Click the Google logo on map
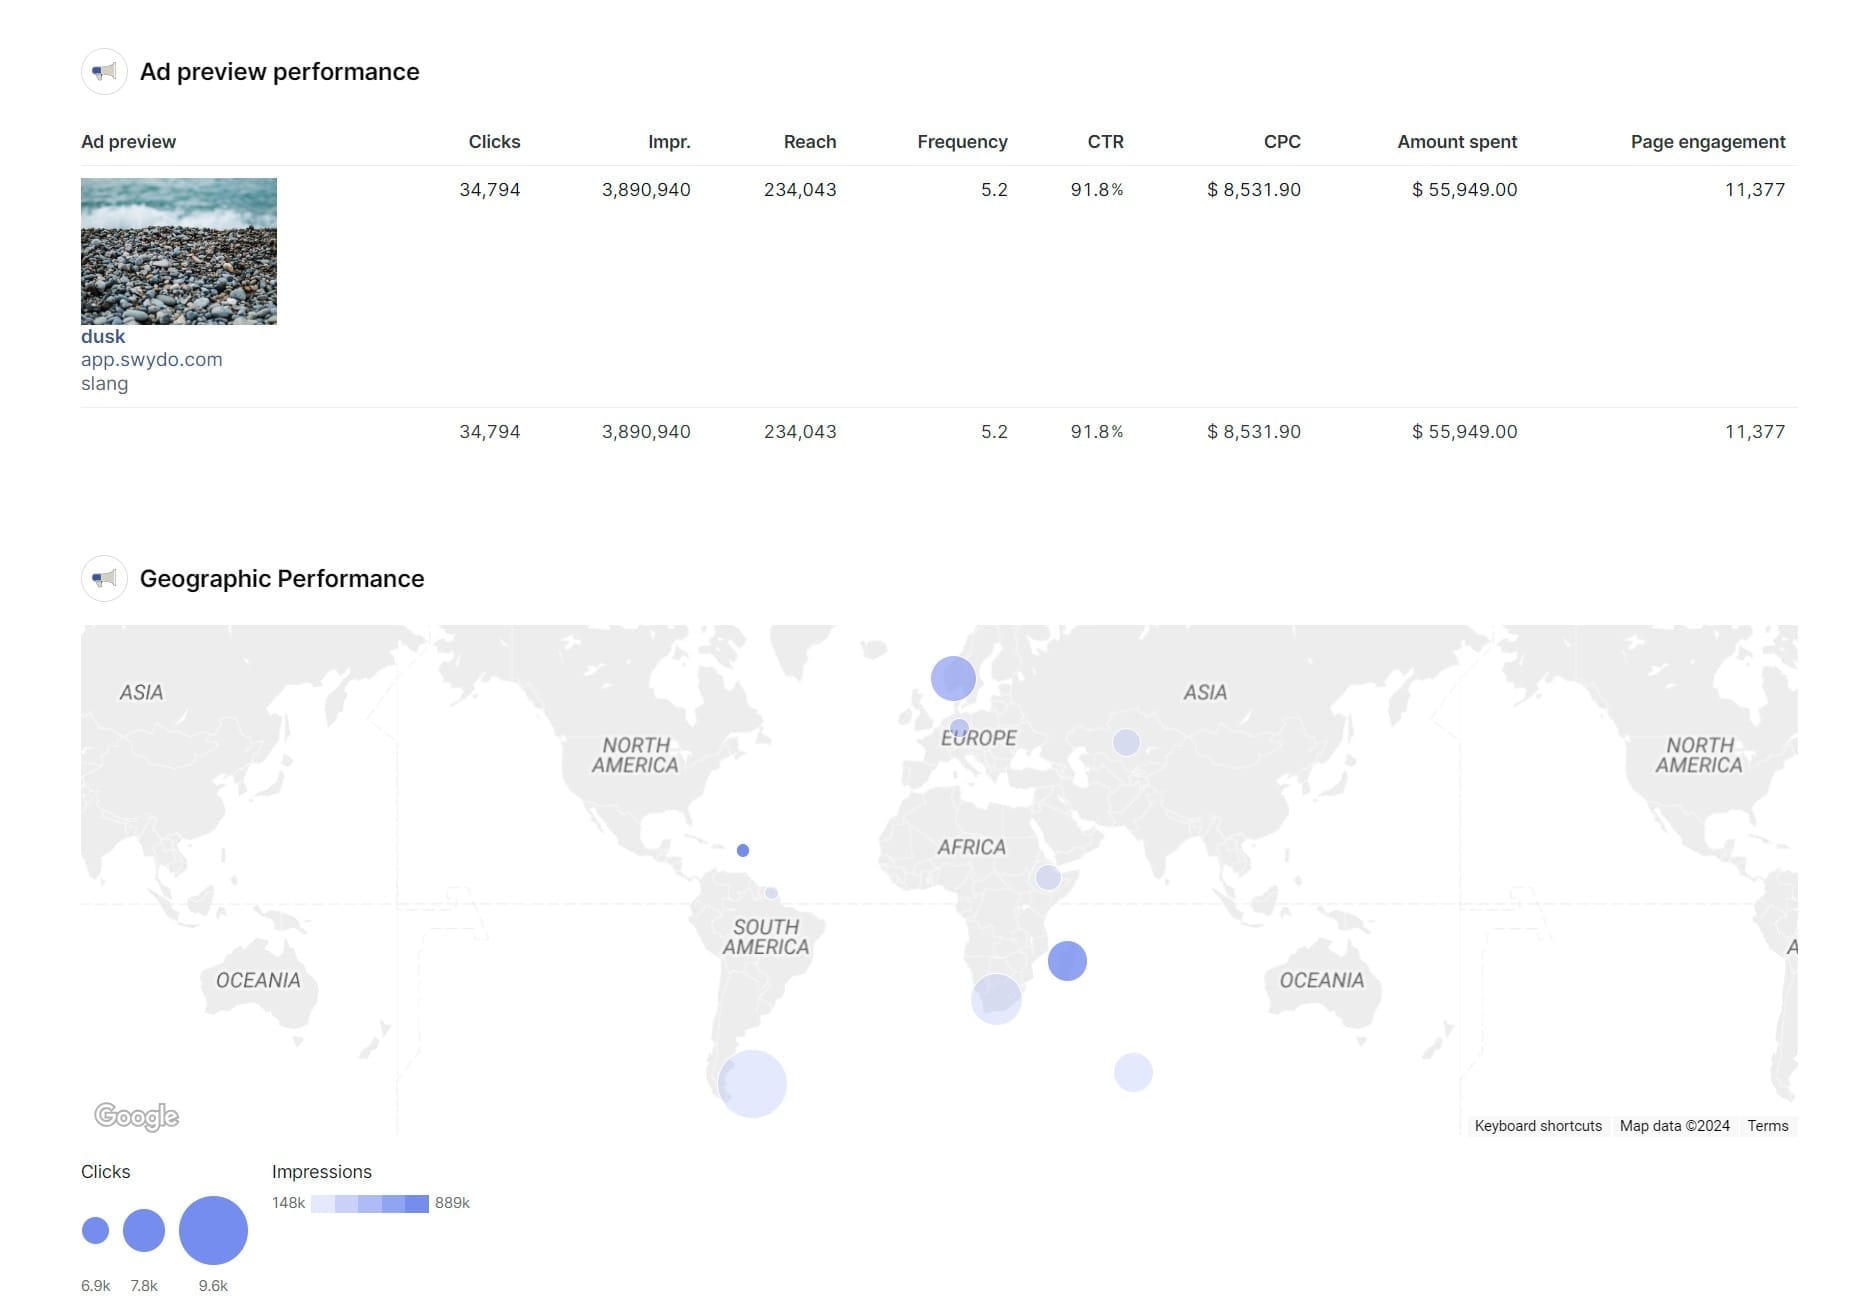Viewport: 1856px width, 1313px height. pyautogui.click(x=137, y=1116)
